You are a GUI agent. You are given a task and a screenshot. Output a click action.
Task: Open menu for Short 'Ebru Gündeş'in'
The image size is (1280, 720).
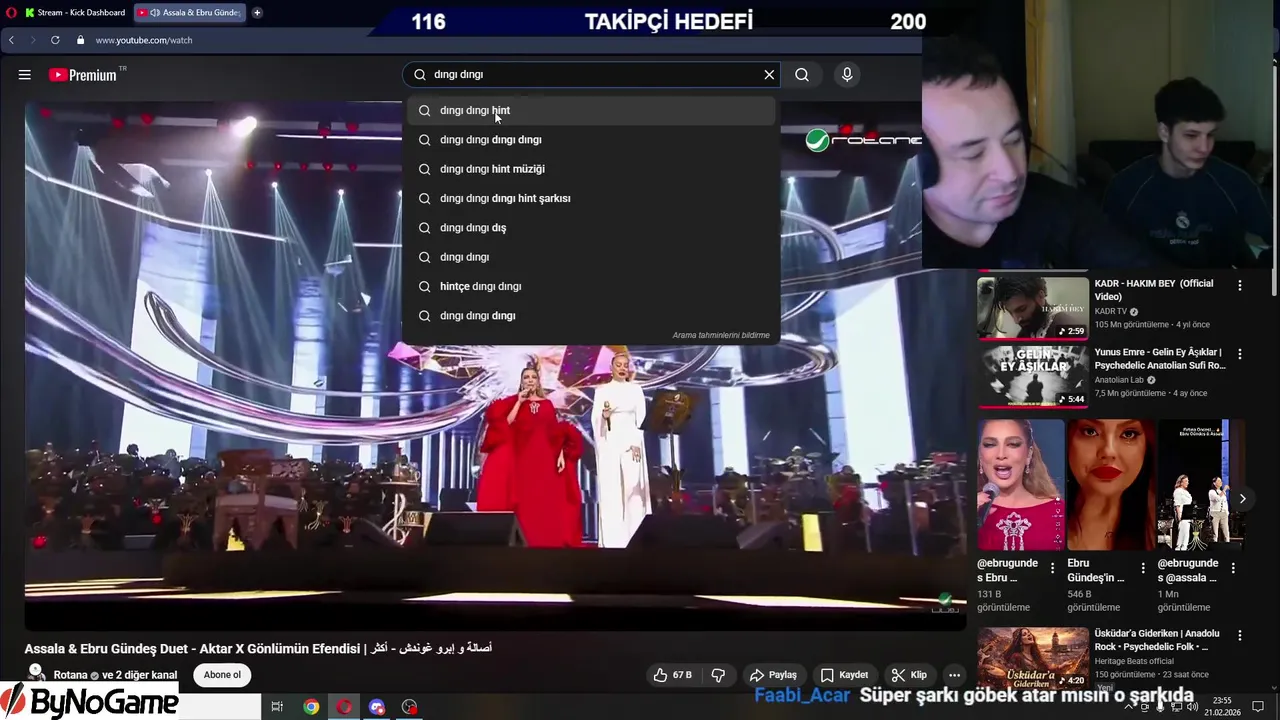[x=1142, y=568]
